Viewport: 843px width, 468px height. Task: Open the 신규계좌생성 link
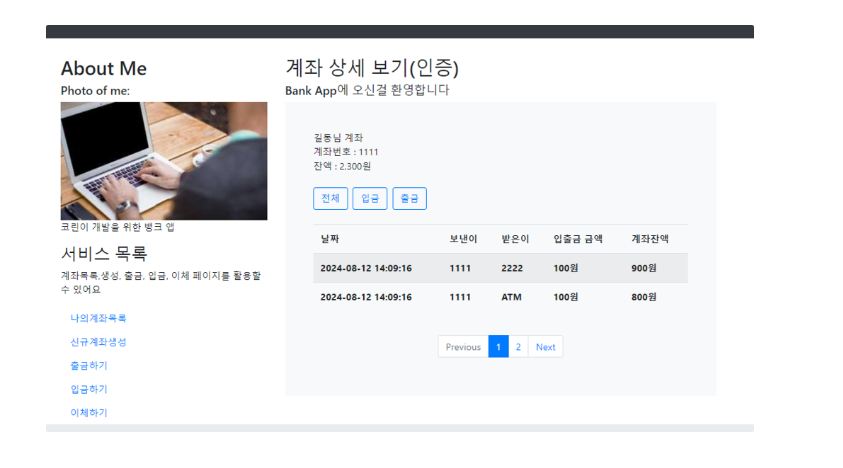(x=98, y=342)
